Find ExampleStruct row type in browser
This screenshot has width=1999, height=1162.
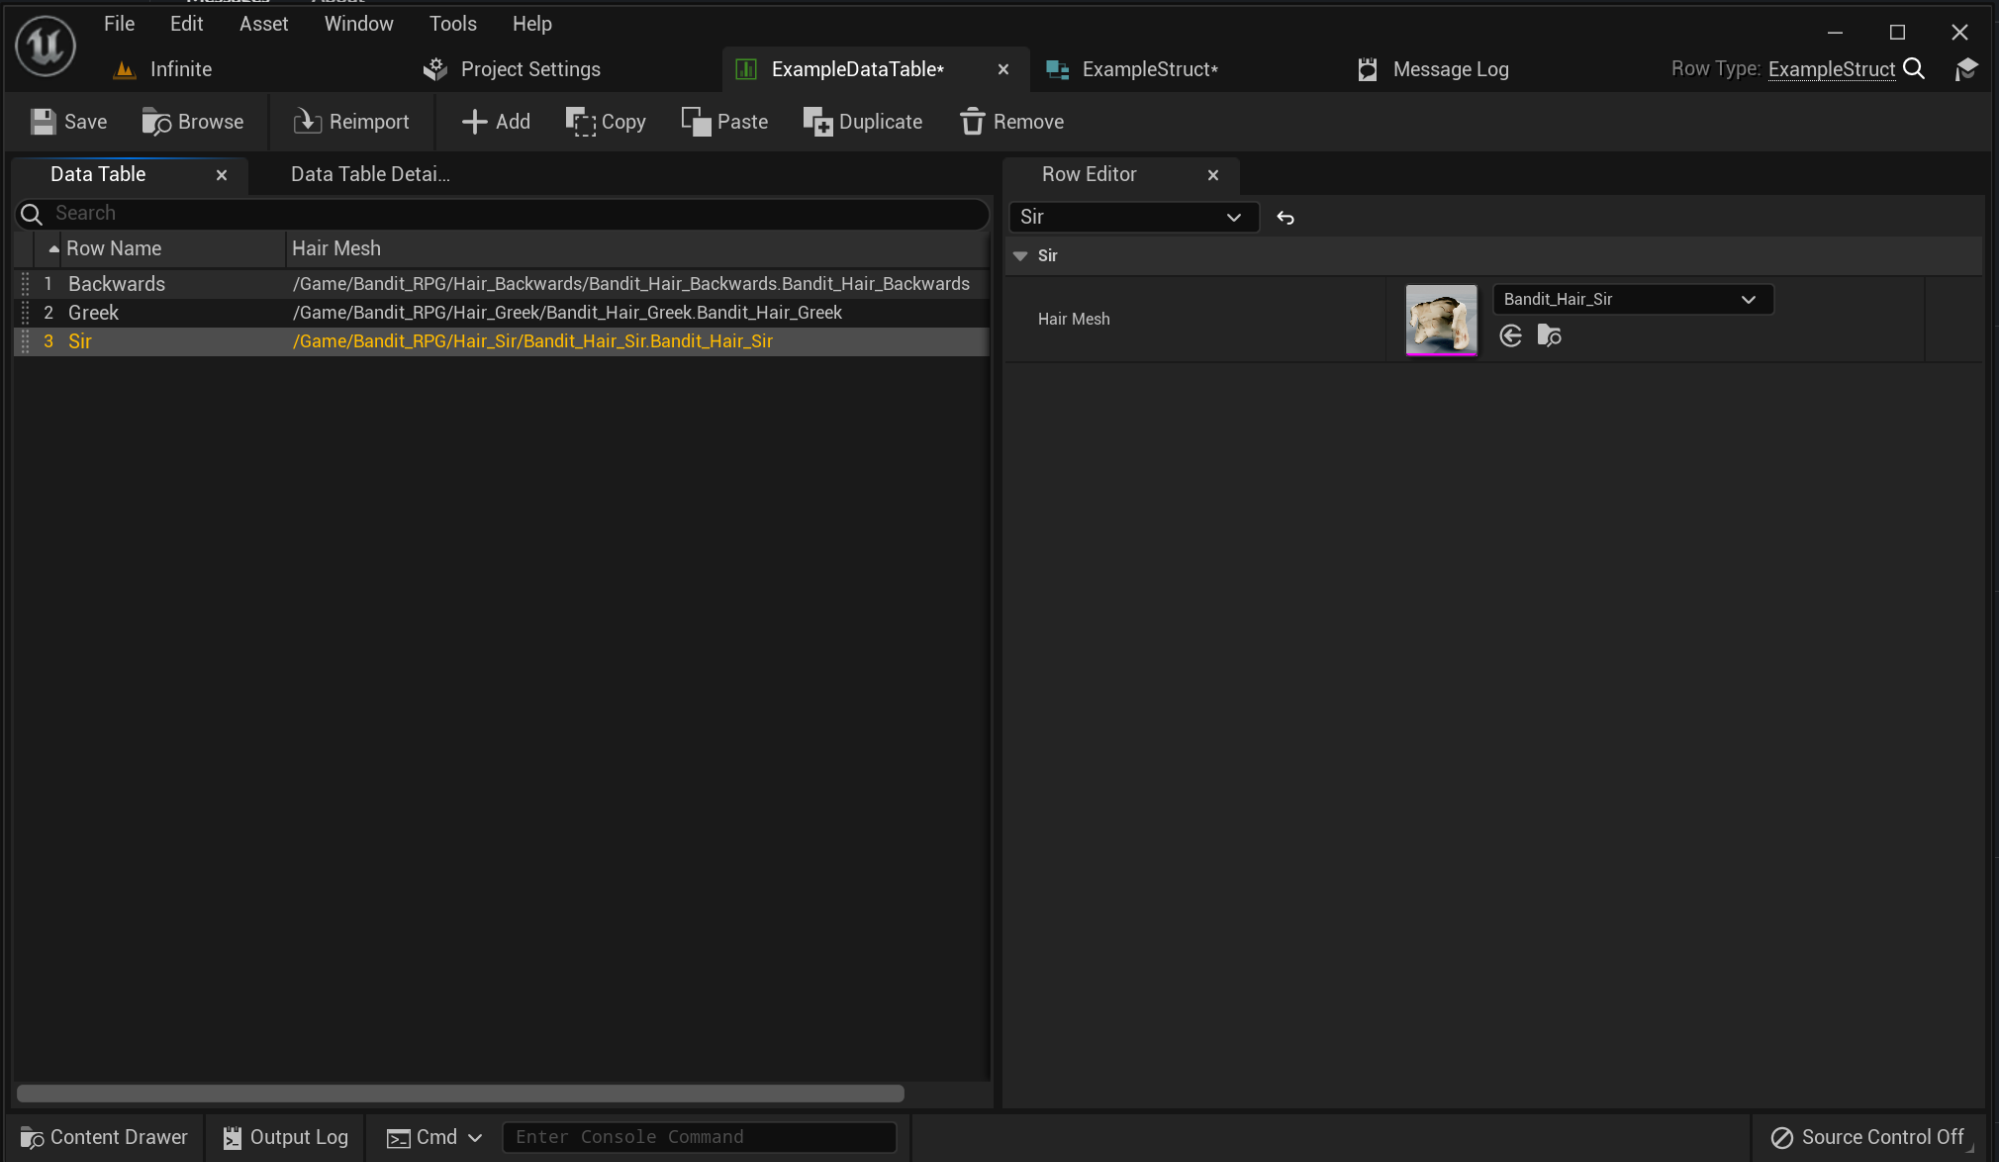click(x=1913, y=69)
